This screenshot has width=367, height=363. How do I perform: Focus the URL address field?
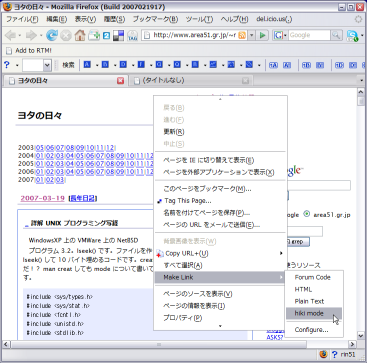pos(195,35)
